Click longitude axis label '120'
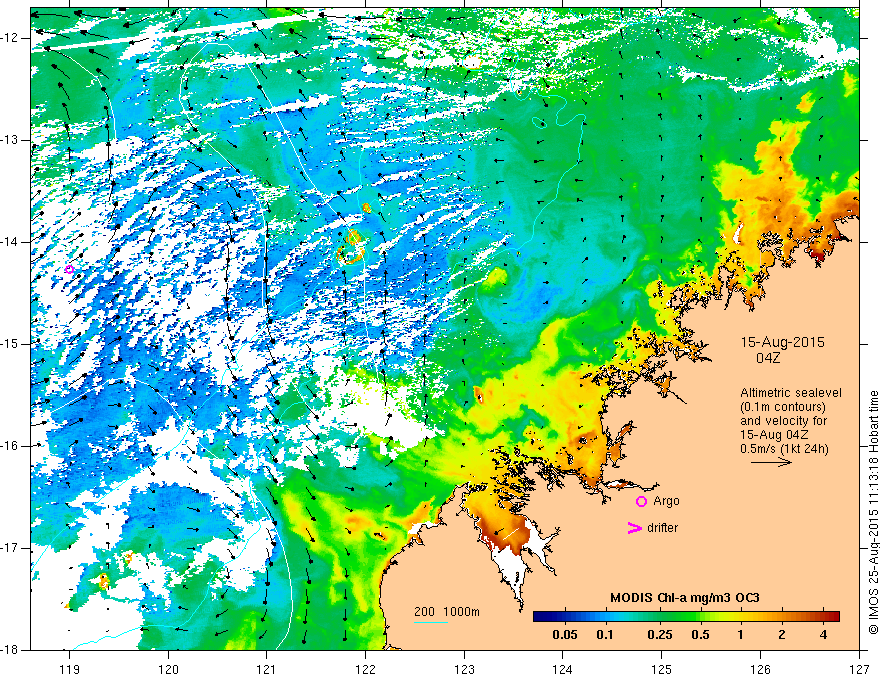880x680 pixels. 168,669
